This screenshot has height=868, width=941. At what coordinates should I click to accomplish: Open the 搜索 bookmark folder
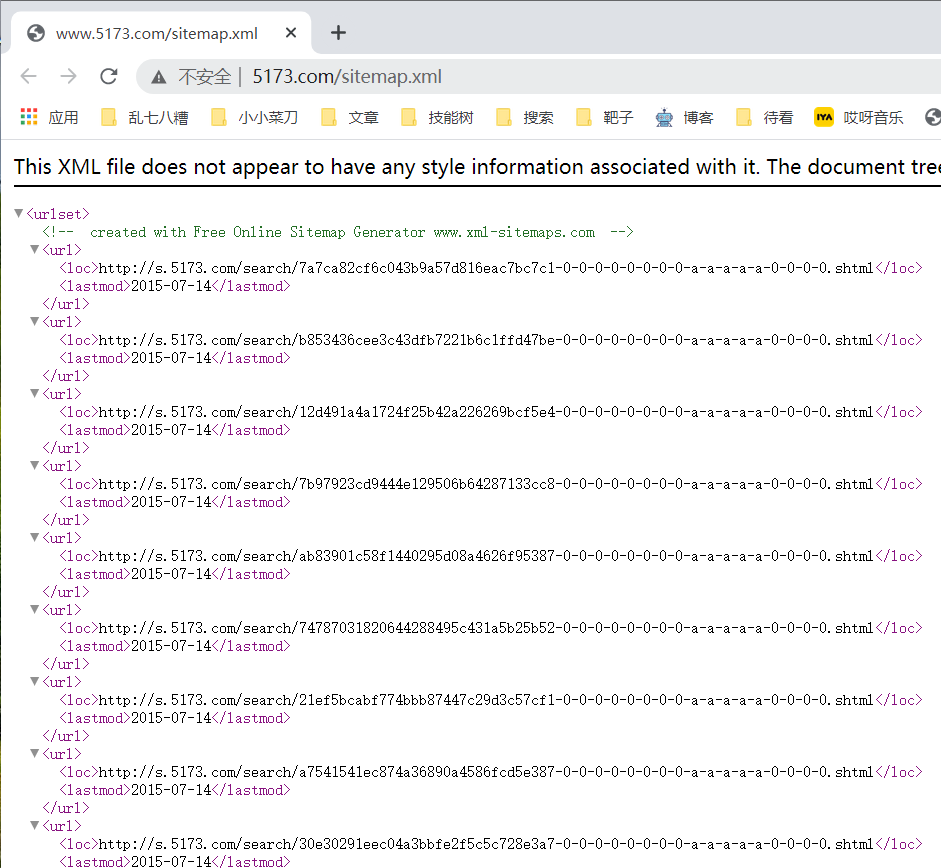coord(525,117)
